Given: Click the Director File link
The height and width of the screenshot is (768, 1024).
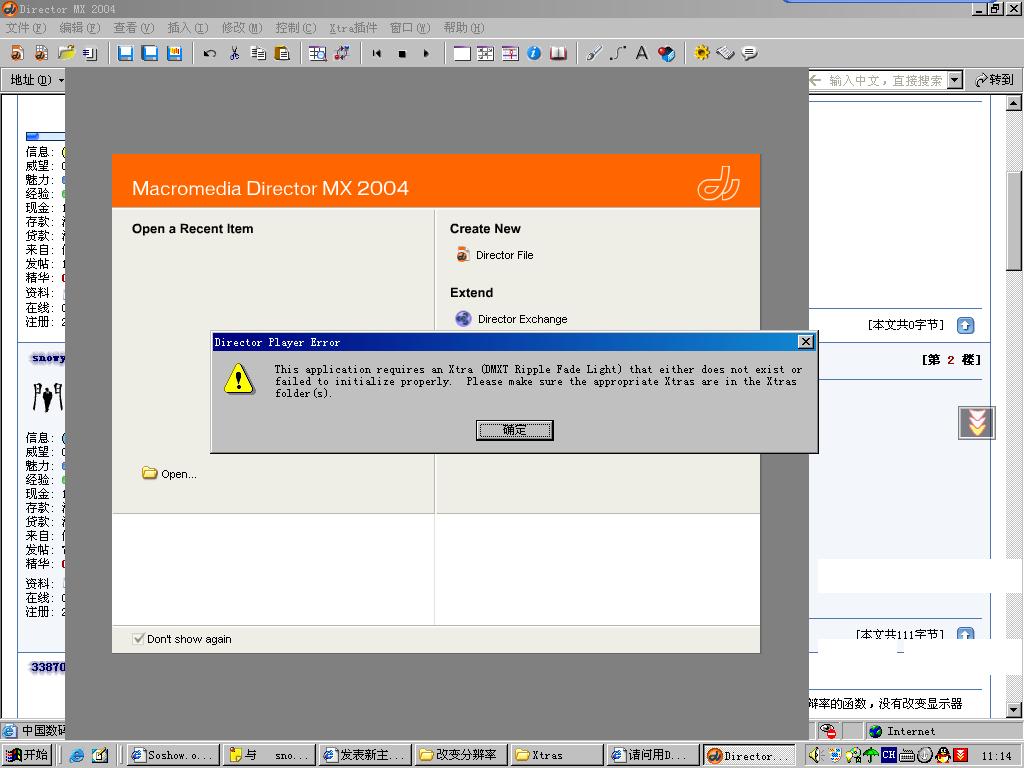Looking at the screenshot, I should pos(504,255).
